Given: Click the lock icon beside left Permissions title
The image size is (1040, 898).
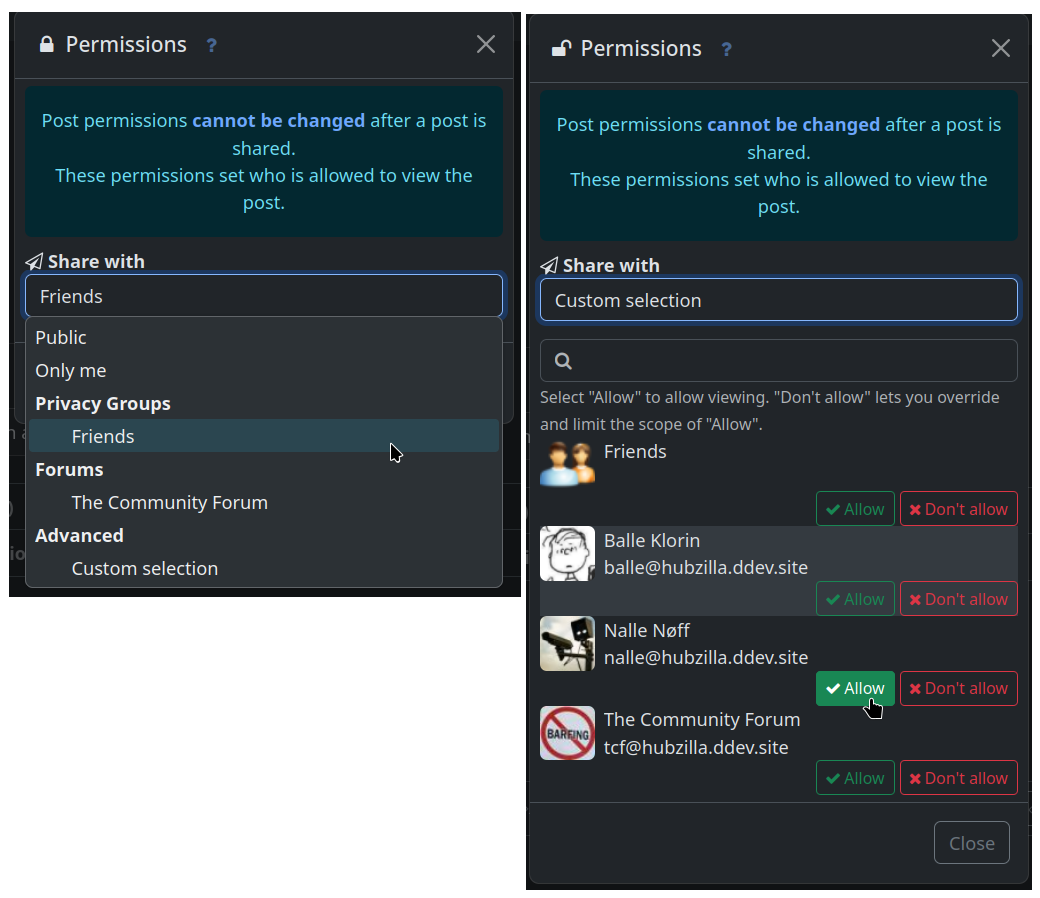Looking at the screenshot, I should (x=45, y=43).
